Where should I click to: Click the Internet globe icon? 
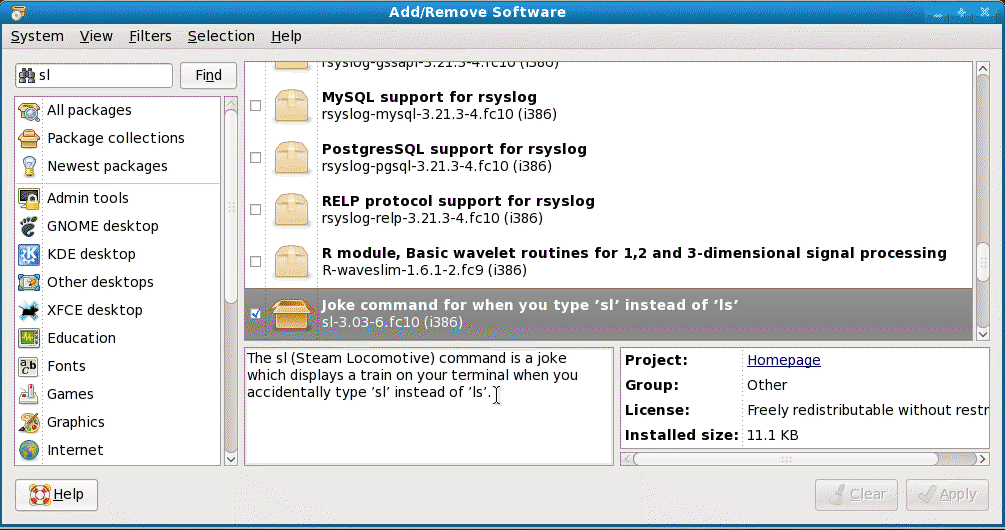(x=29, y=450)
